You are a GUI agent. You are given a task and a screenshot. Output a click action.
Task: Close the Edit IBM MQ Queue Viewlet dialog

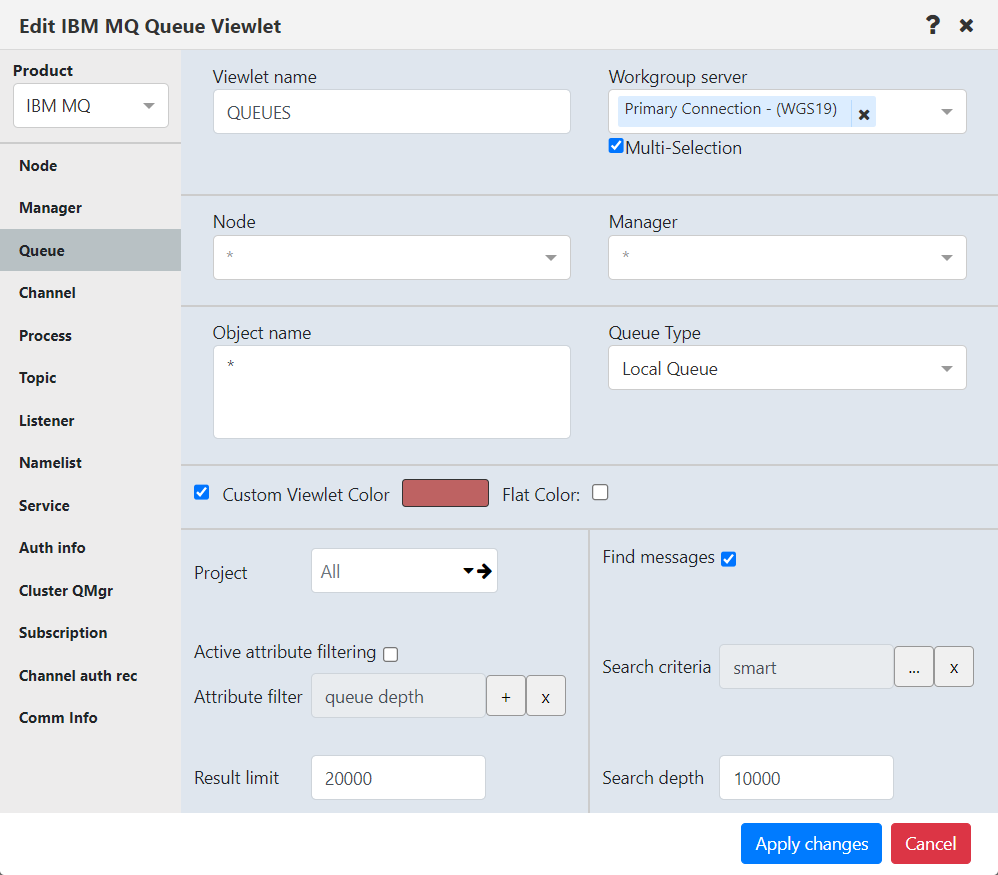click(x=966, y=25)
